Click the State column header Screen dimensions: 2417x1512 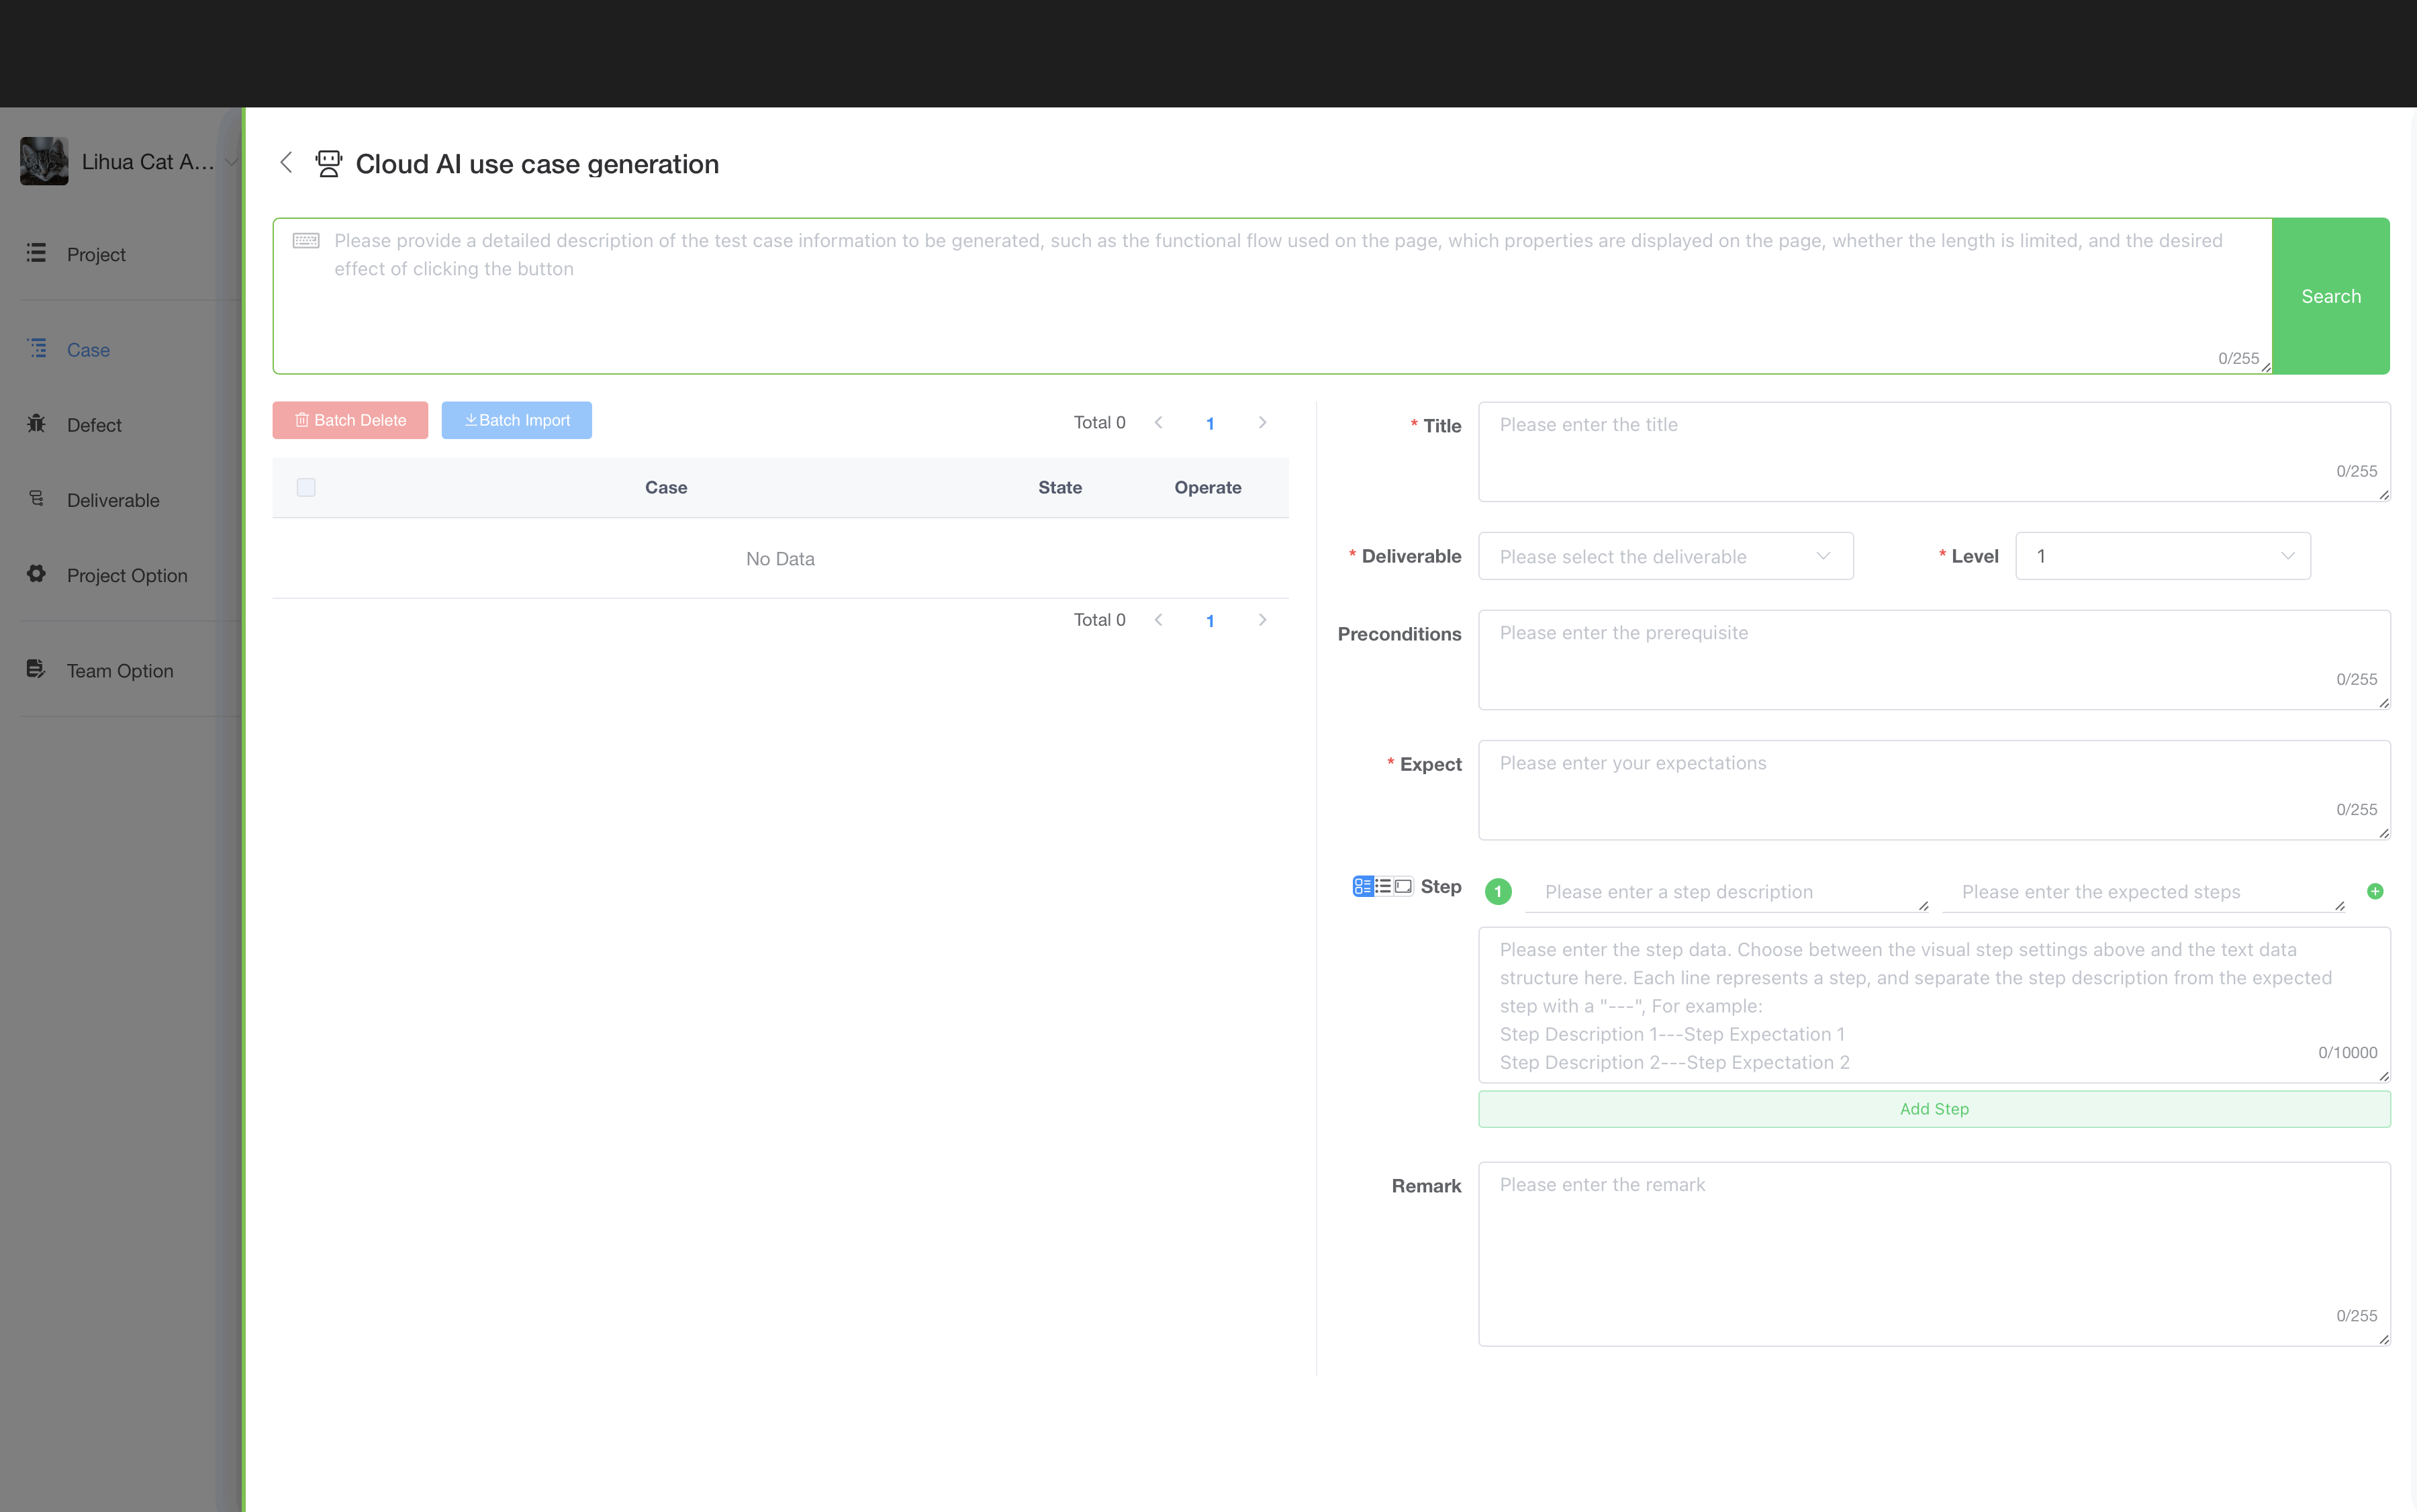click(x=1060, y=488)
